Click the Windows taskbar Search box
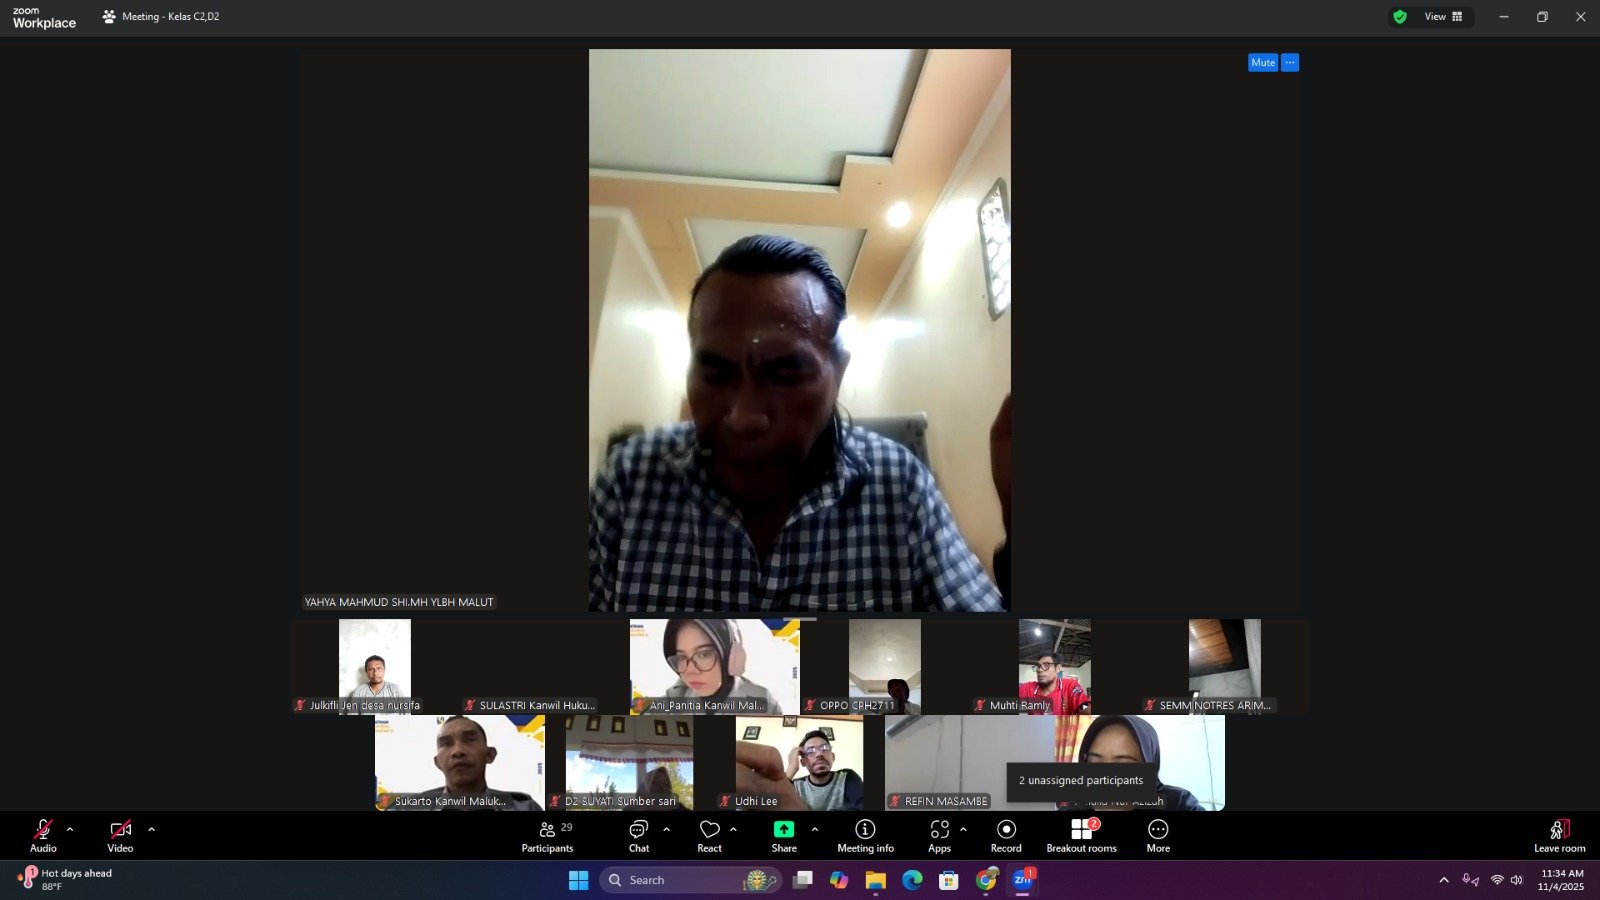1600x900 pixels. pyautogui.click(x=690, y=880)
